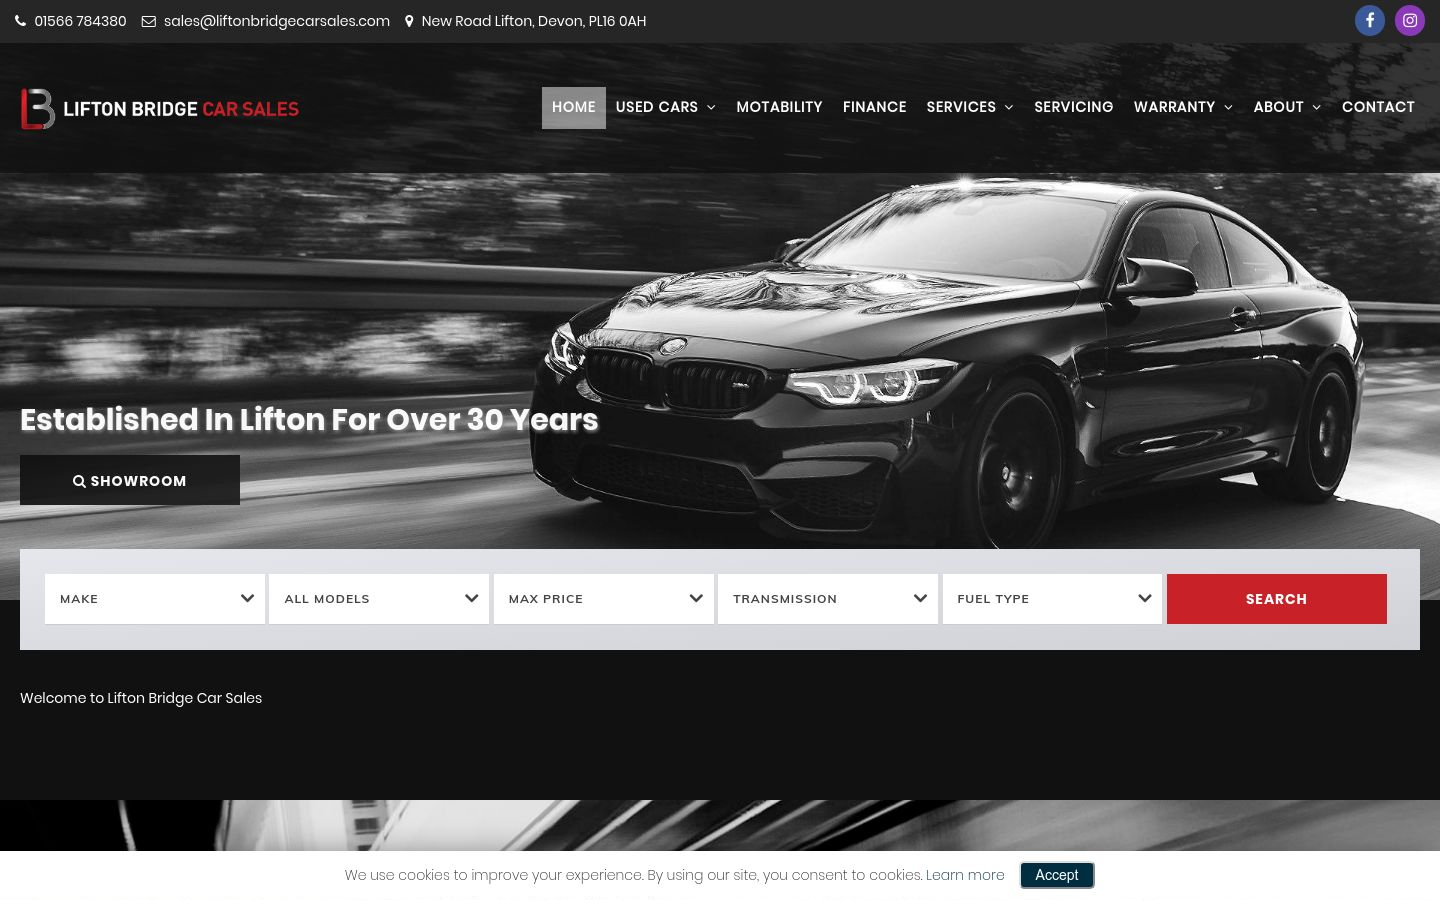Open the Facebook page icon

[1370, 20]
